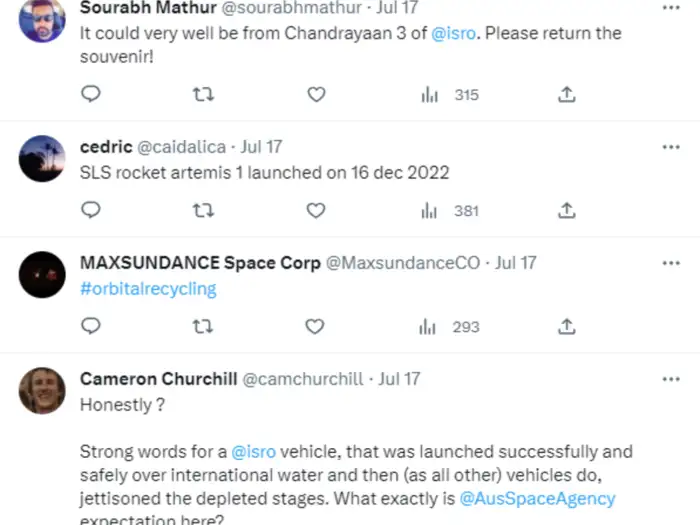Expand more menu on Cameron Churchill's tweet
This screenshot has width=700, height=525.
(671, 379)
